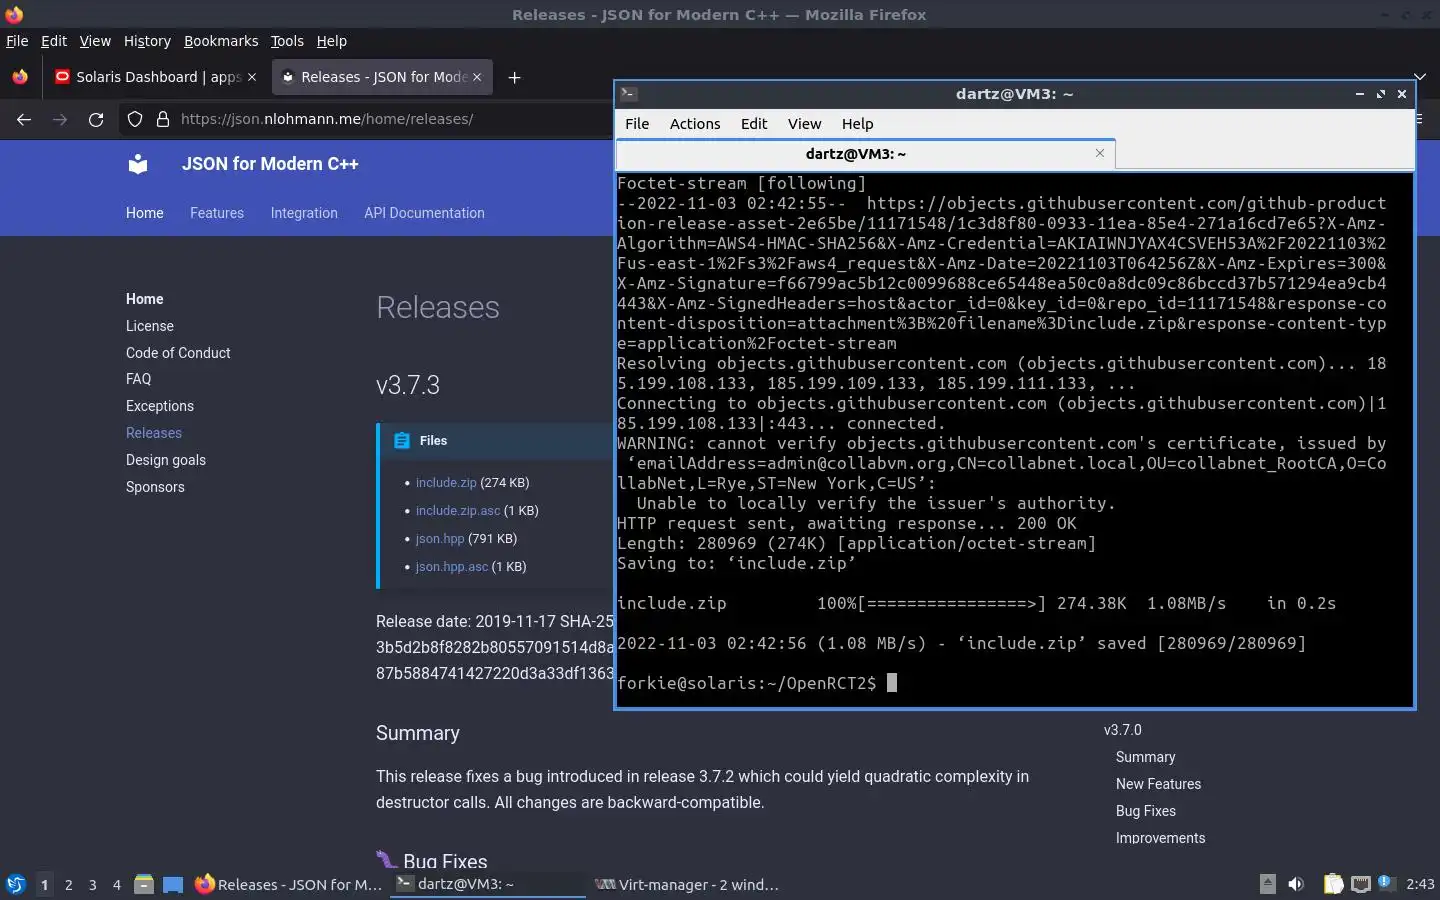Switch to the Solaris Dashboard tab
1440x900 pixels.
pyautogui.click(x=156, y=77)
